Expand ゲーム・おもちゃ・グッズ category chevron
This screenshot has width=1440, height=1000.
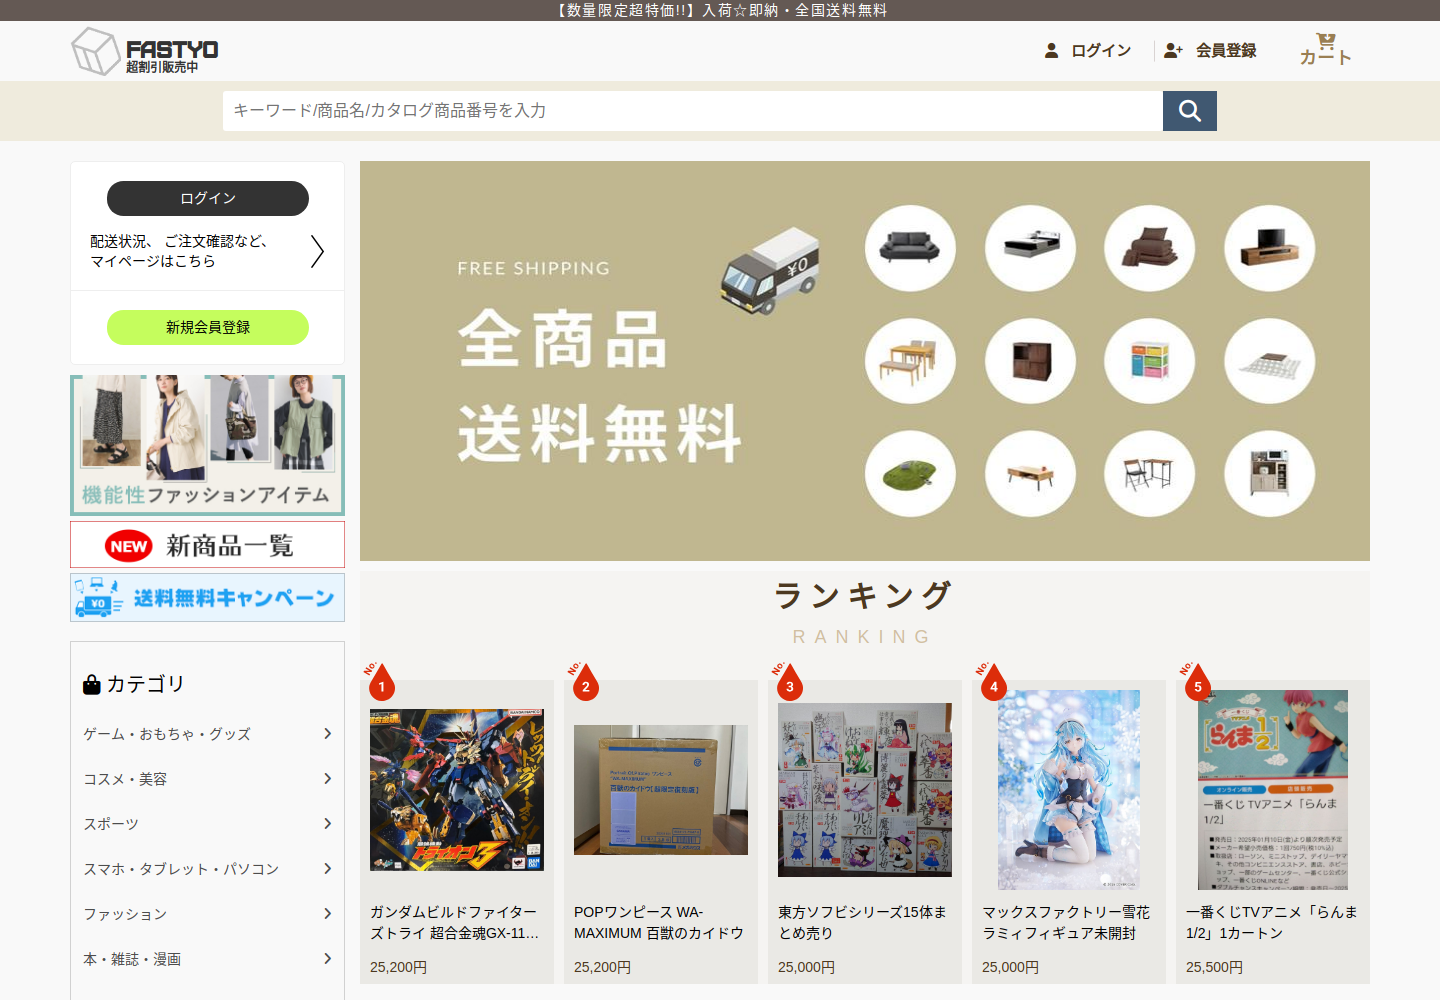[327, 734]
